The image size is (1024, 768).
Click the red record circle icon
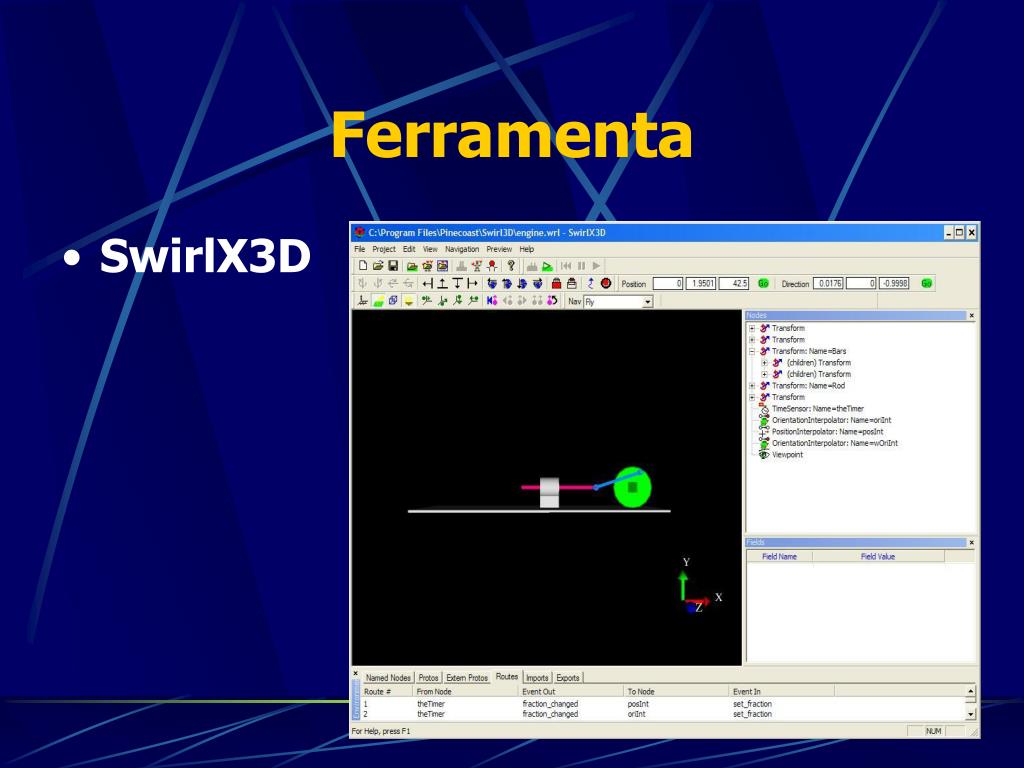coord(605,283)
